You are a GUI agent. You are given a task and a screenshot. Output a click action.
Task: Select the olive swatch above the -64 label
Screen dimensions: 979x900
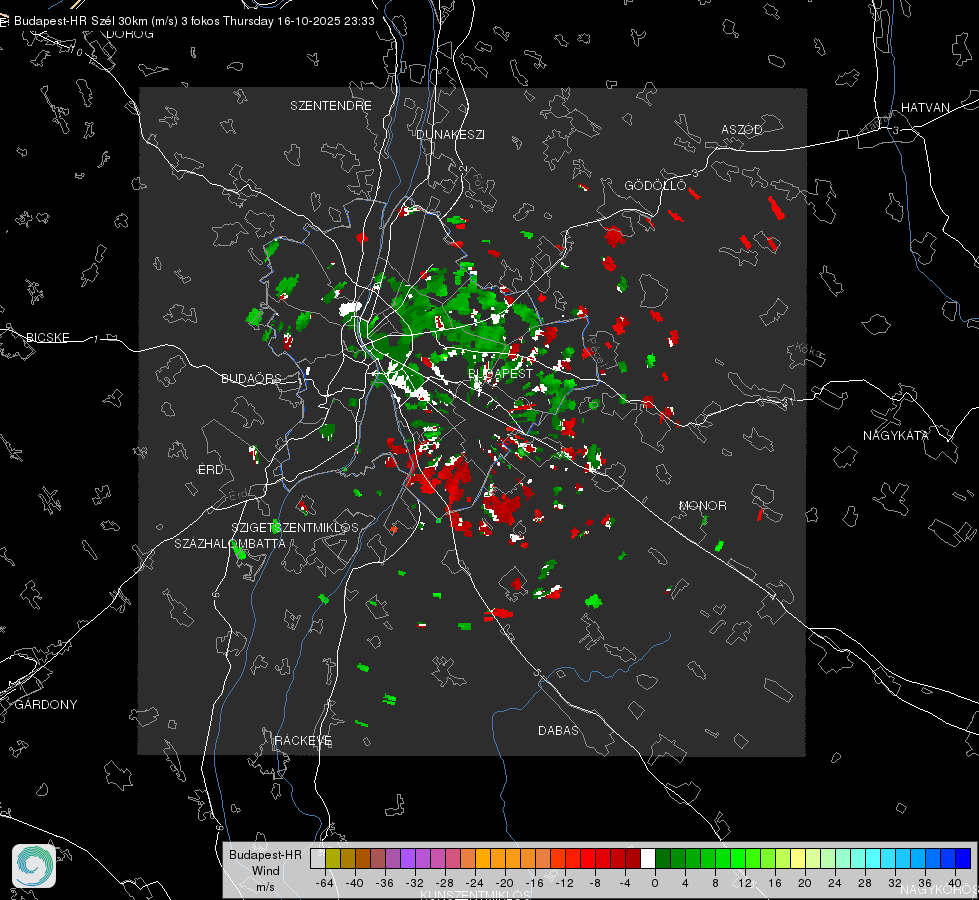click(333, 858)
